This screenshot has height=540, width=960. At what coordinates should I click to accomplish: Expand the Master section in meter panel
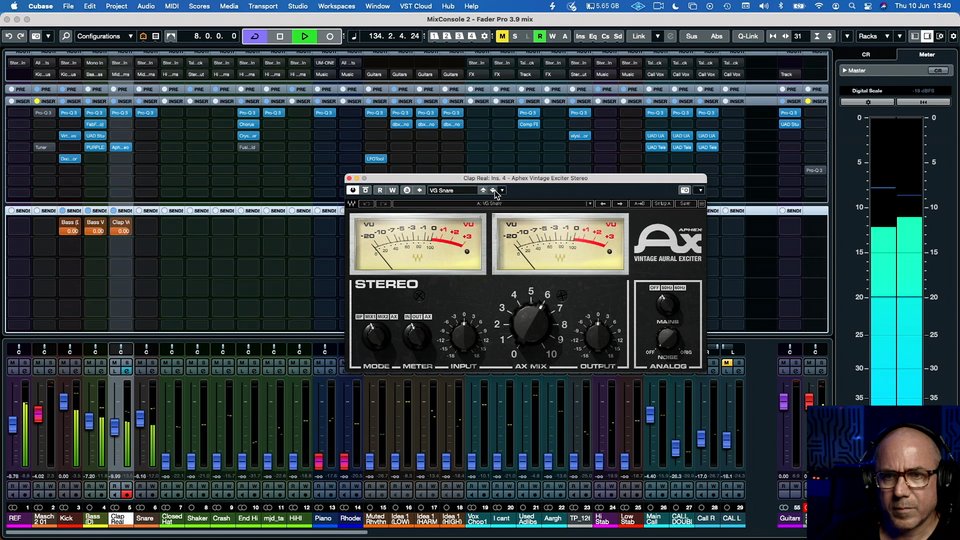(x=845, y=70)
